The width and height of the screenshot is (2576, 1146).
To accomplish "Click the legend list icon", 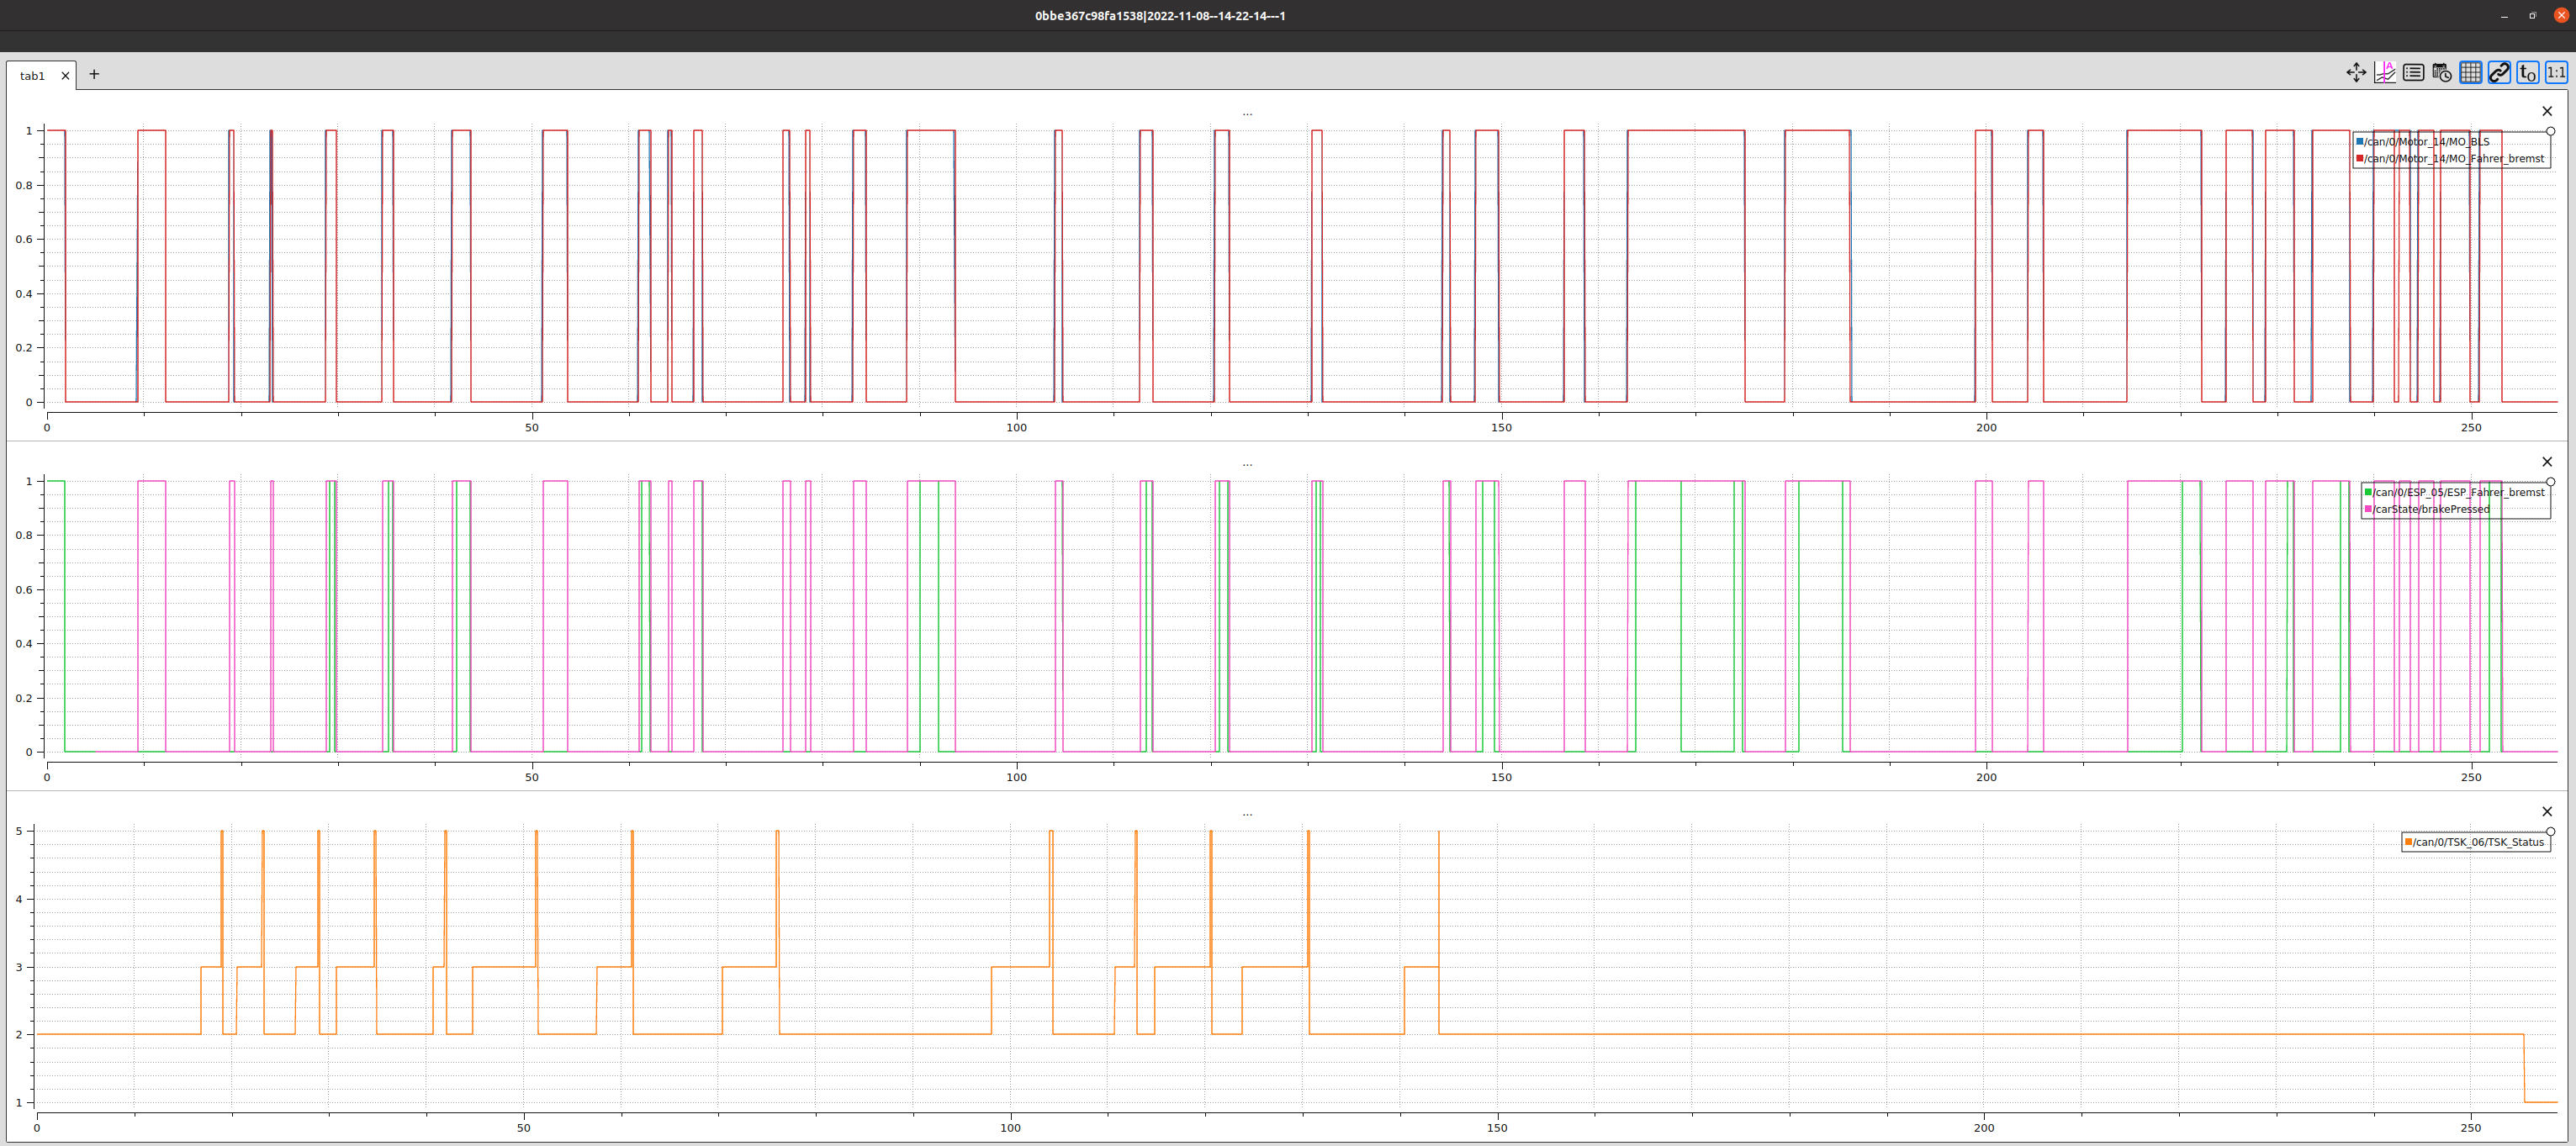I will (2413, 73).
